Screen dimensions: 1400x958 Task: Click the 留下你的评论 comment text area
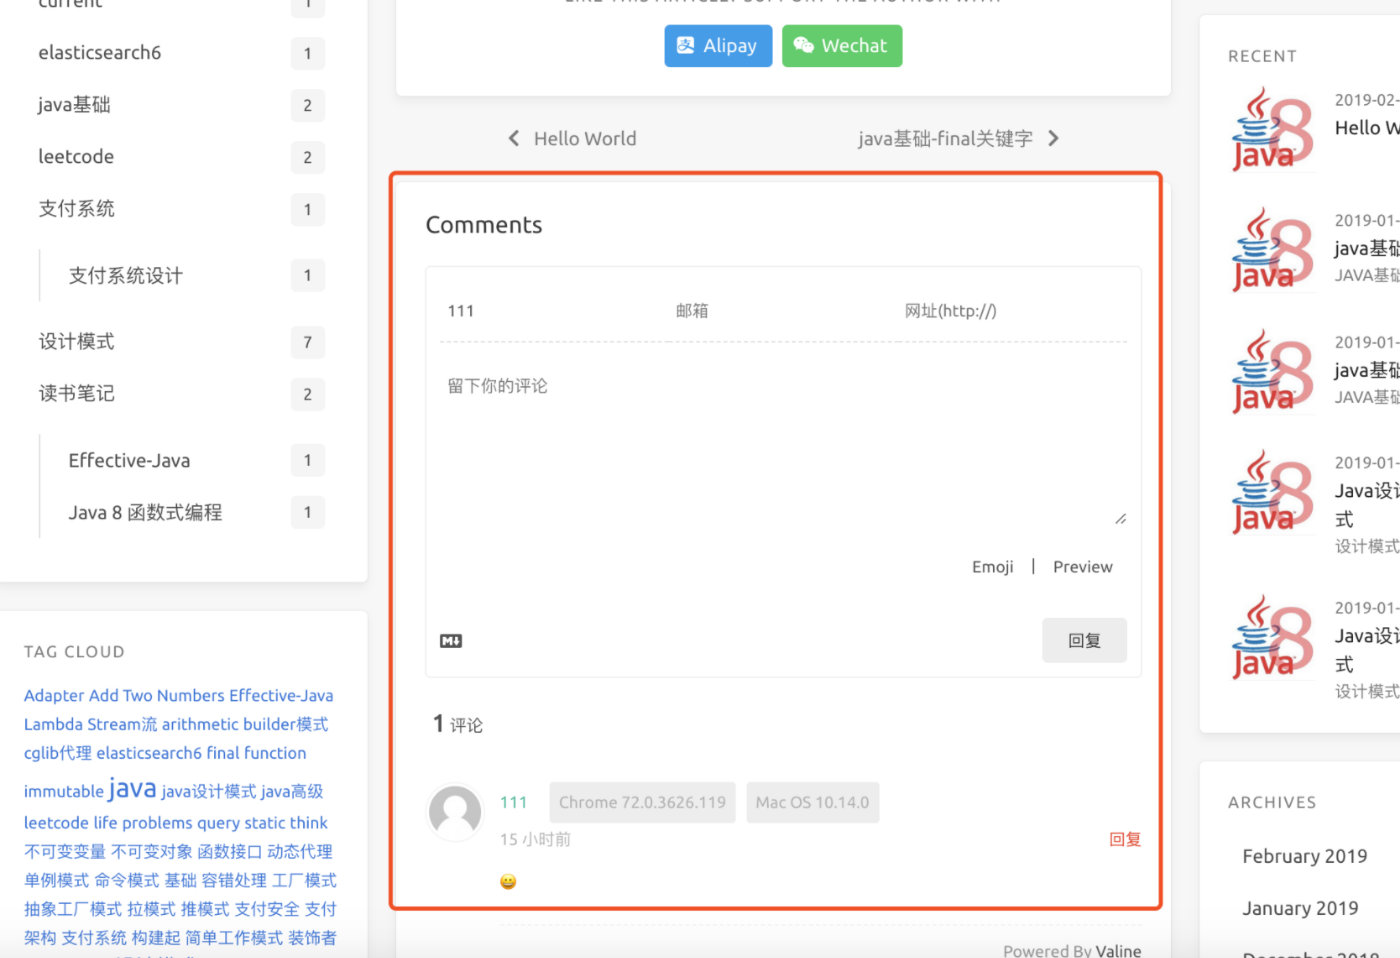783,447
